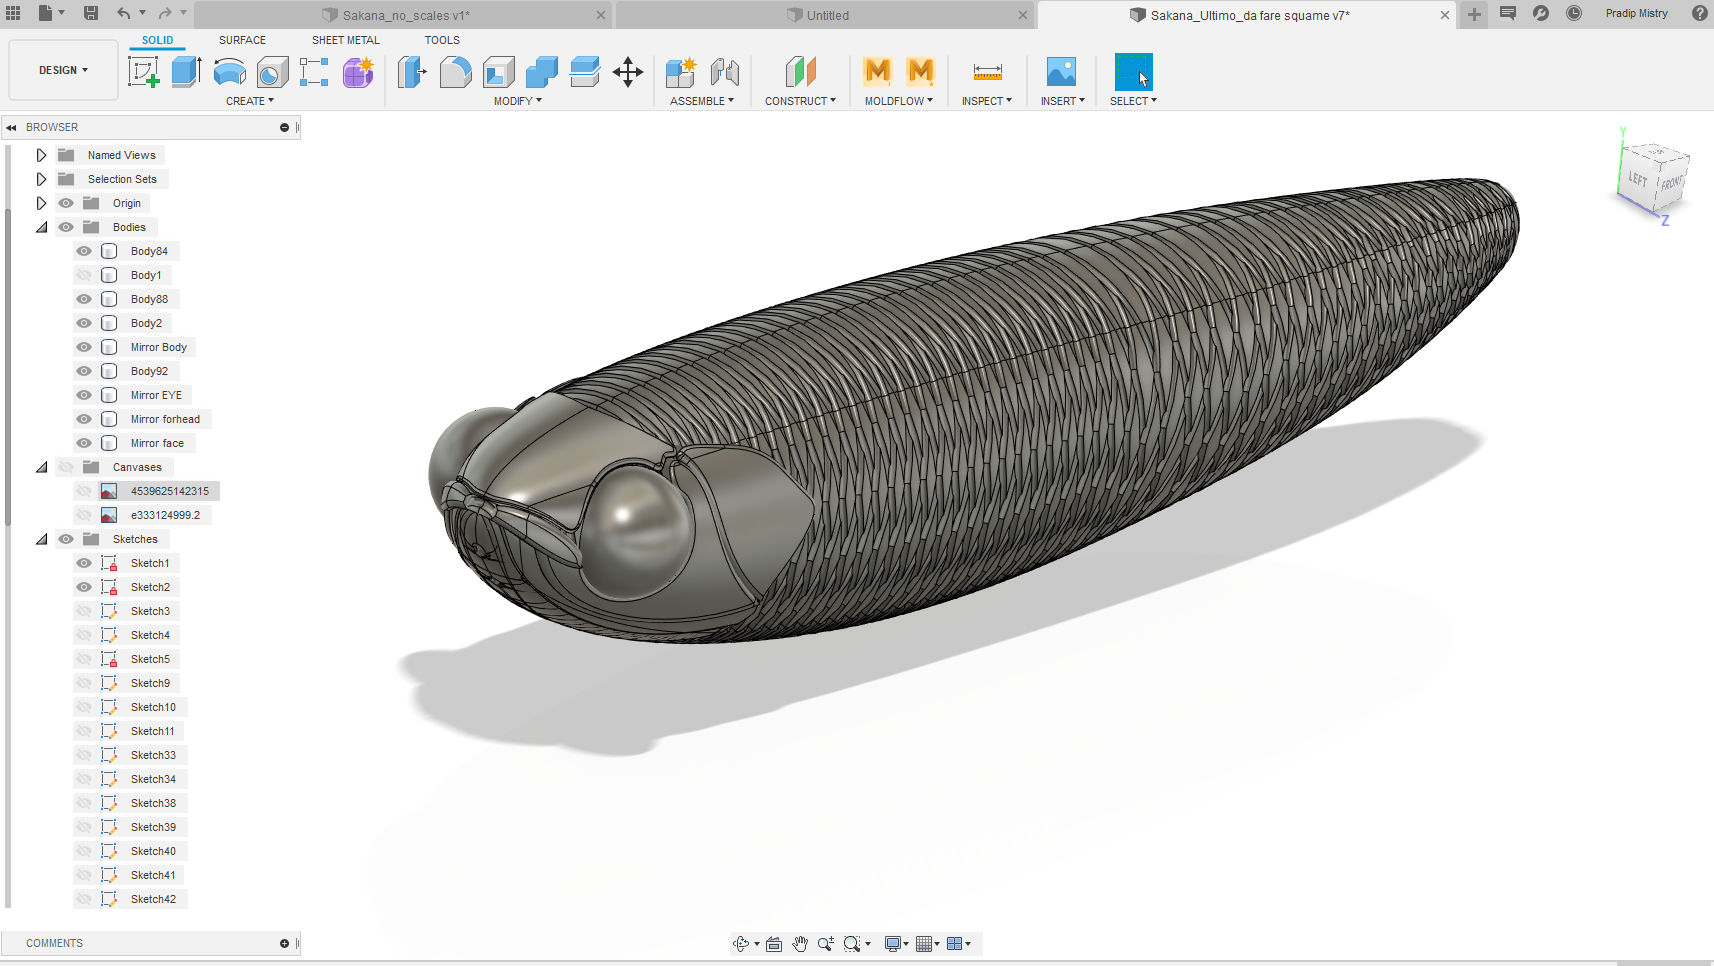The width and height of the screenshot is (1714, 966).
Task: Click the Joint tool icon
Action: coord(725,72)
